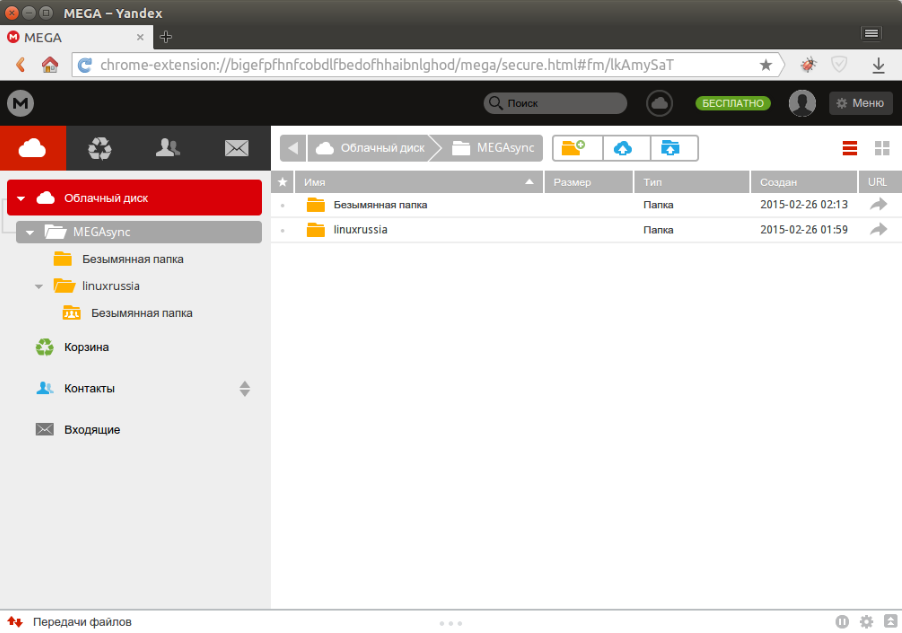Click the cloud status icon in header

[659, 104]
